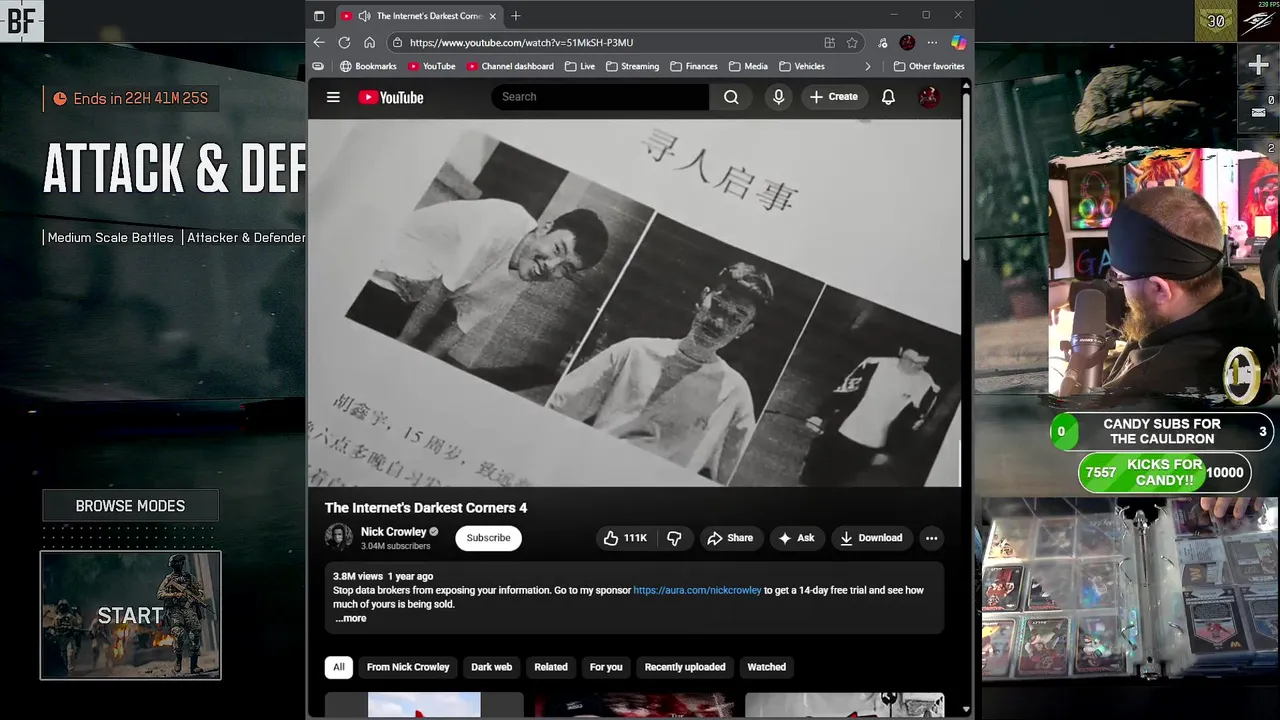Add this page to favorites star
The width and height of the screenshot is (1280, 720).
(x=852, y=42)
